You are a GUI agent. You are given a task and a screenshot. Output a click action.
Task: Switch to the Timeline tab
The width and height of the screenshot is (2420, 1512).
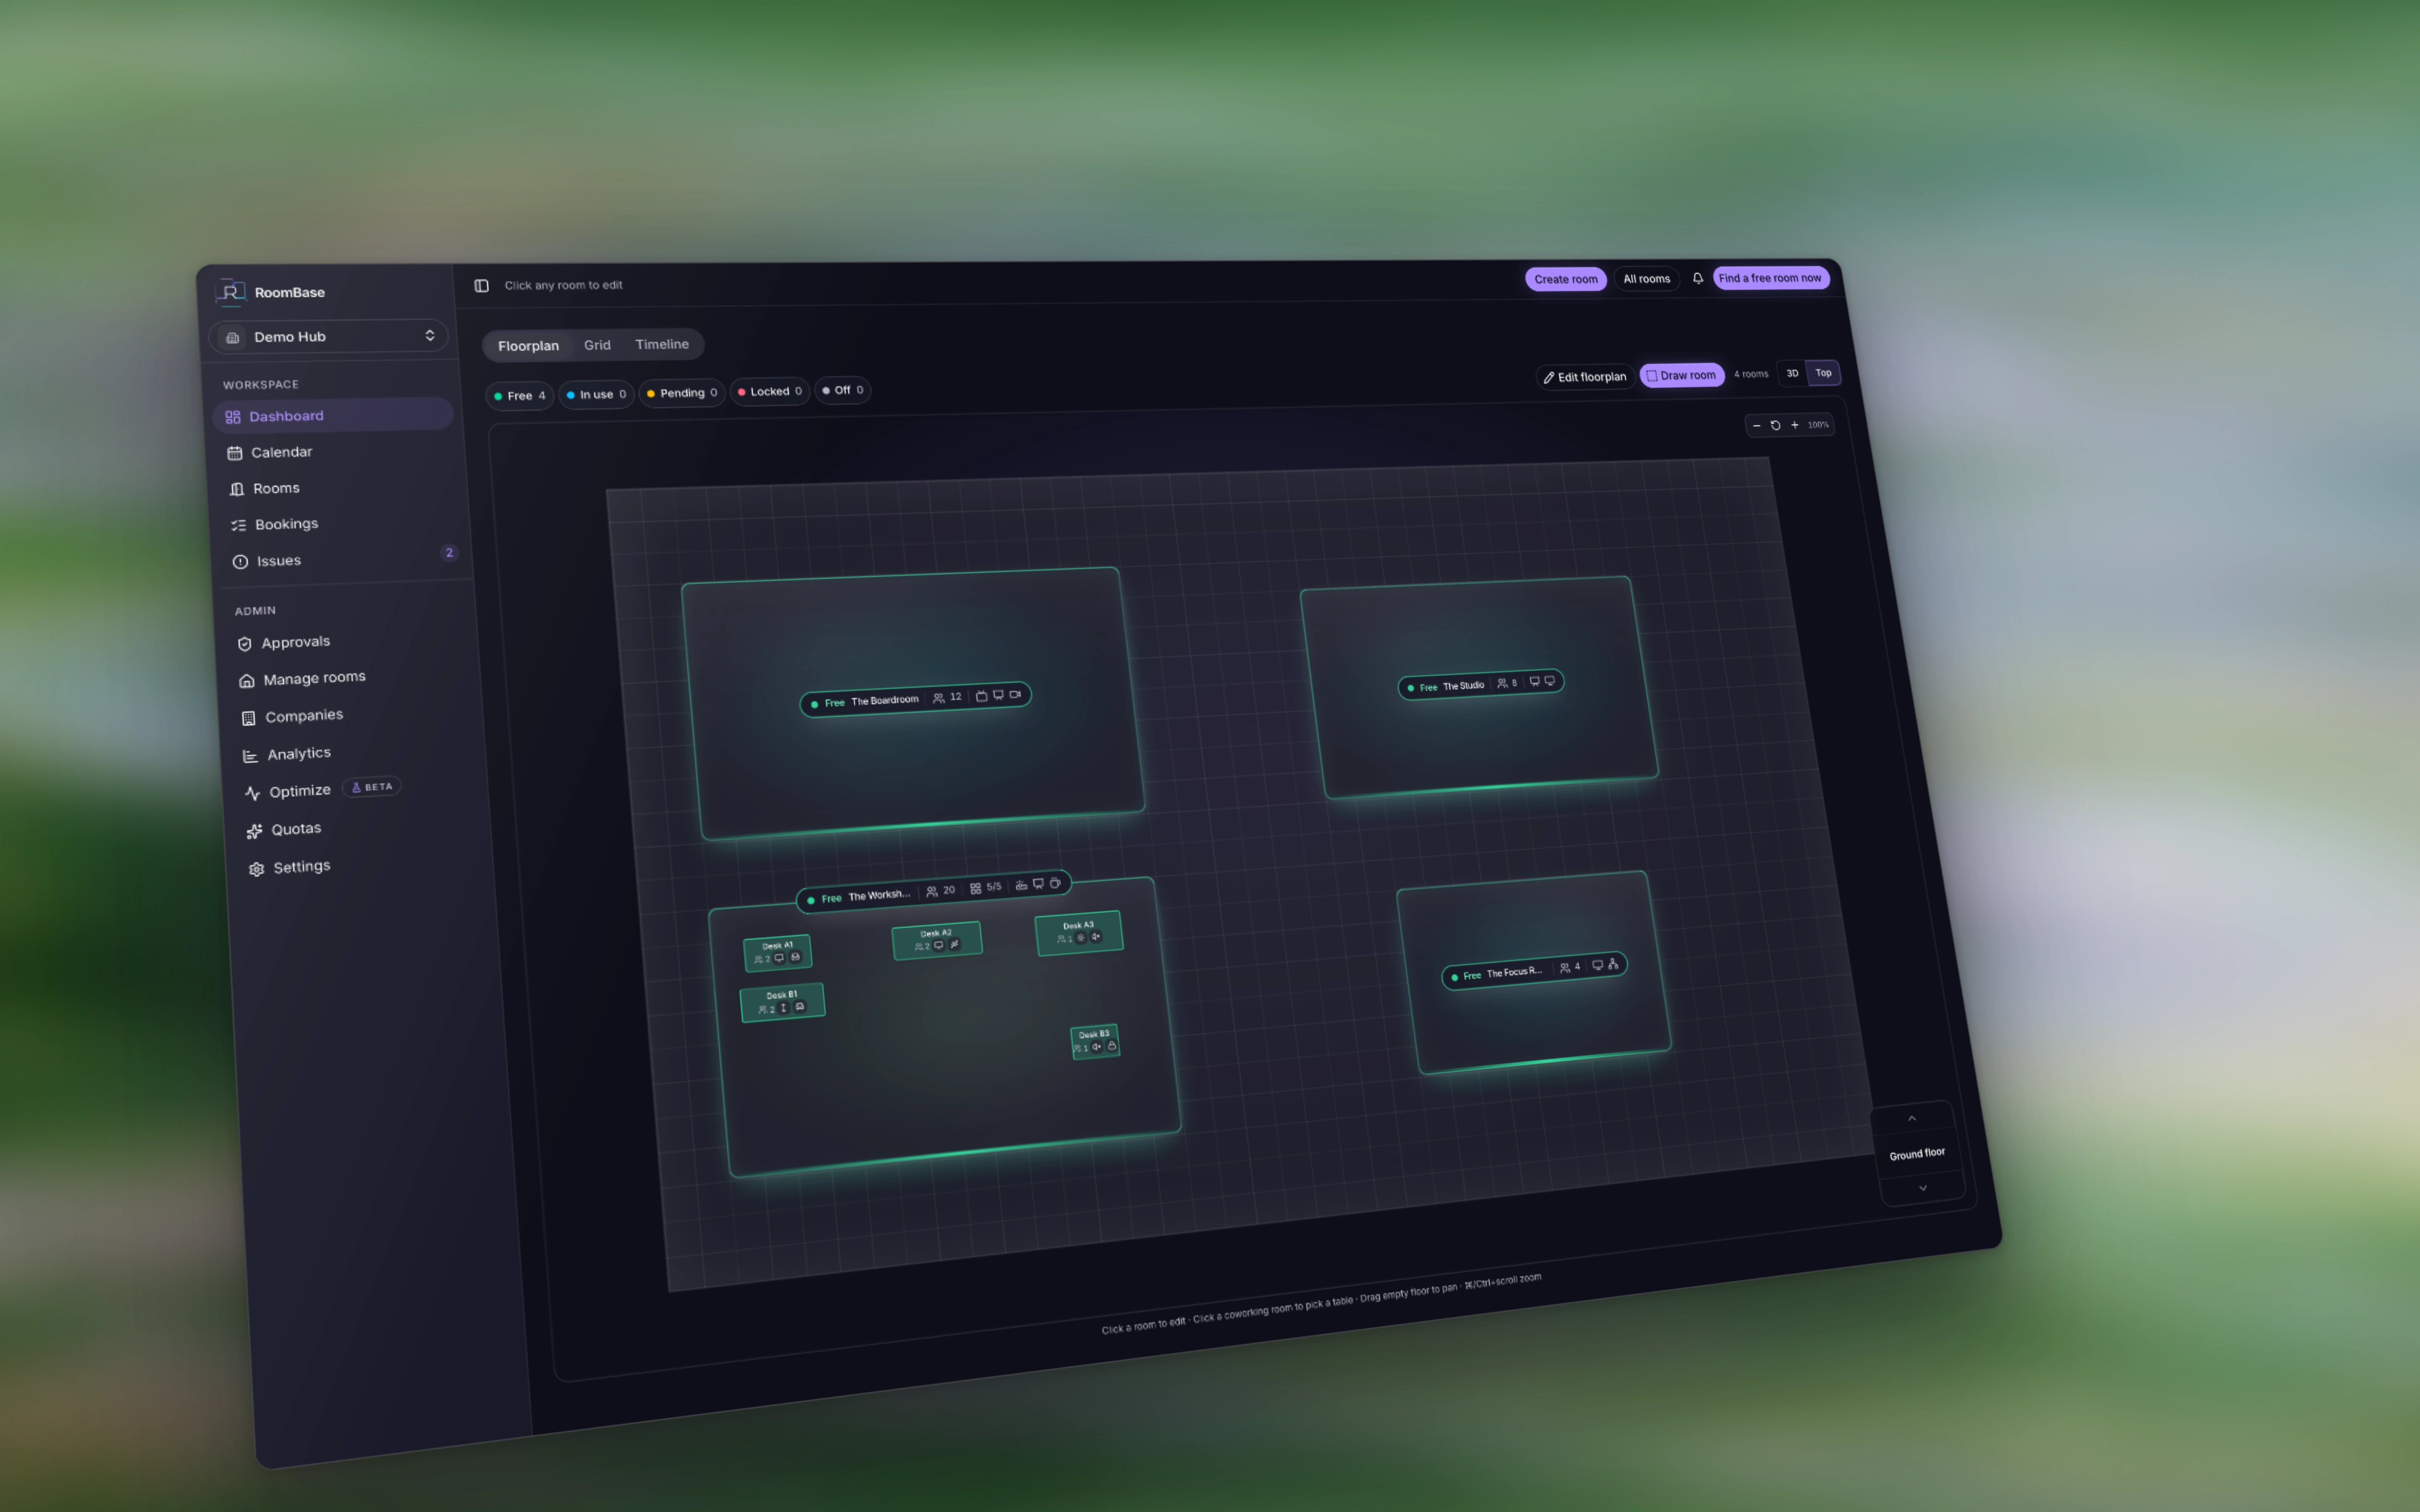coord(662,344)
